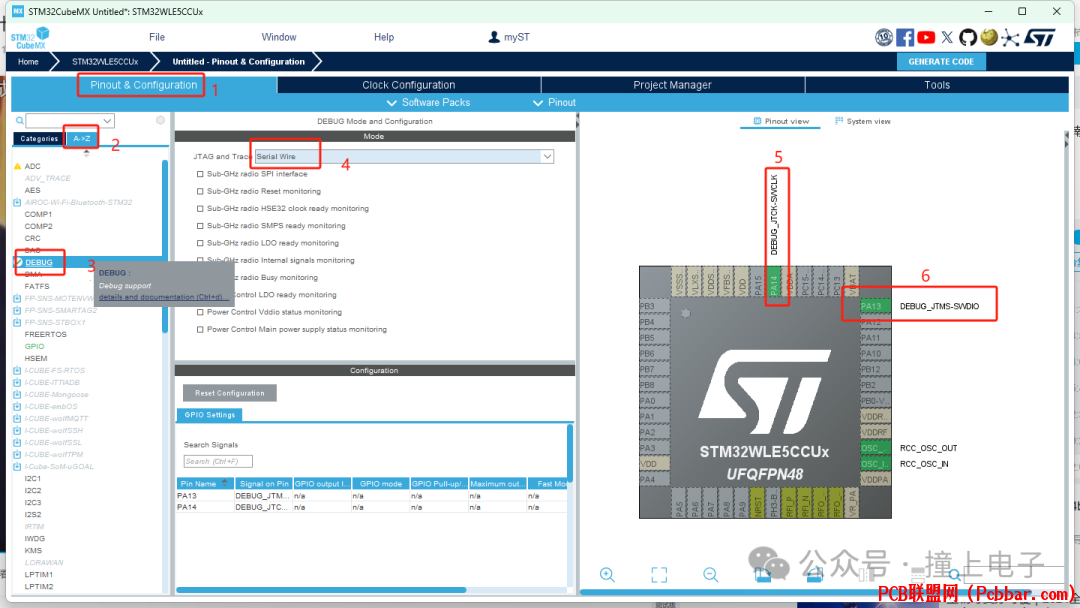
Task: Zoom out on the chip pinout
Action: point(711,574)
